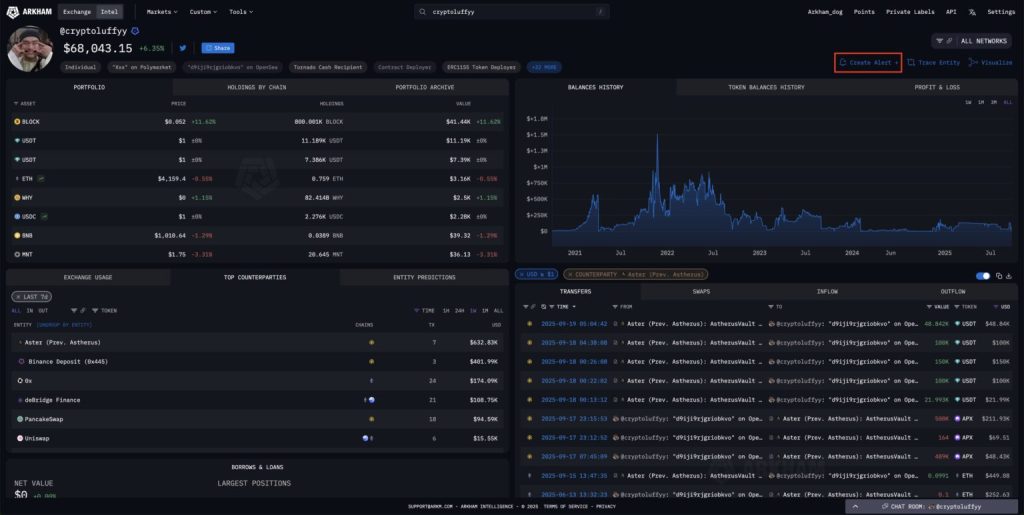Open the 2025-09-19 05:04:42 transaction link

pos(574,324)
